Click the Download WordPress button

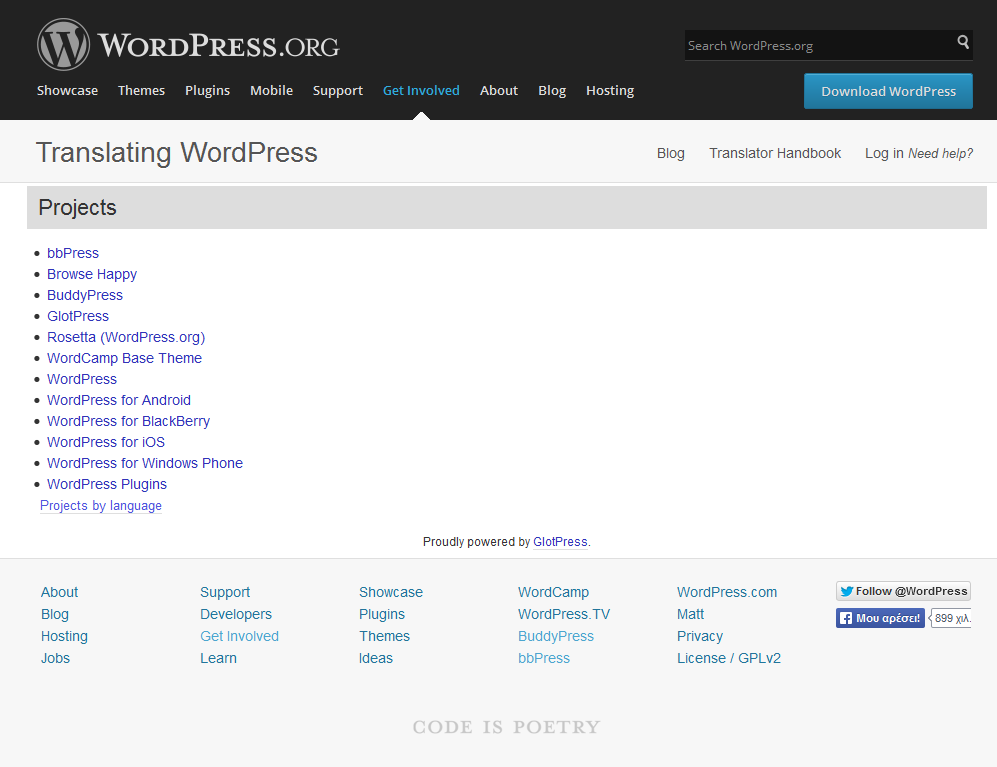point(888,91)
